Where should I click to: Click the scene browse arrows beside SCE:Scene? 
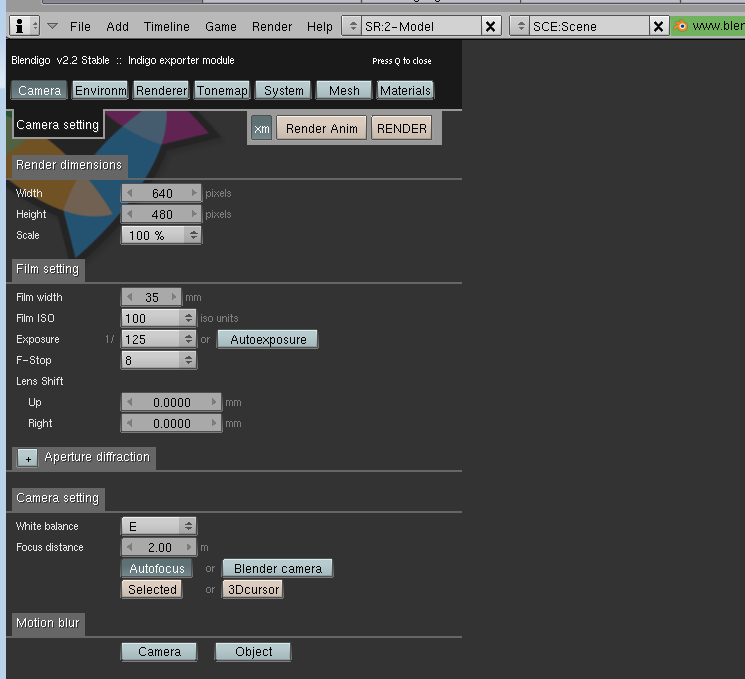[520, 26]
